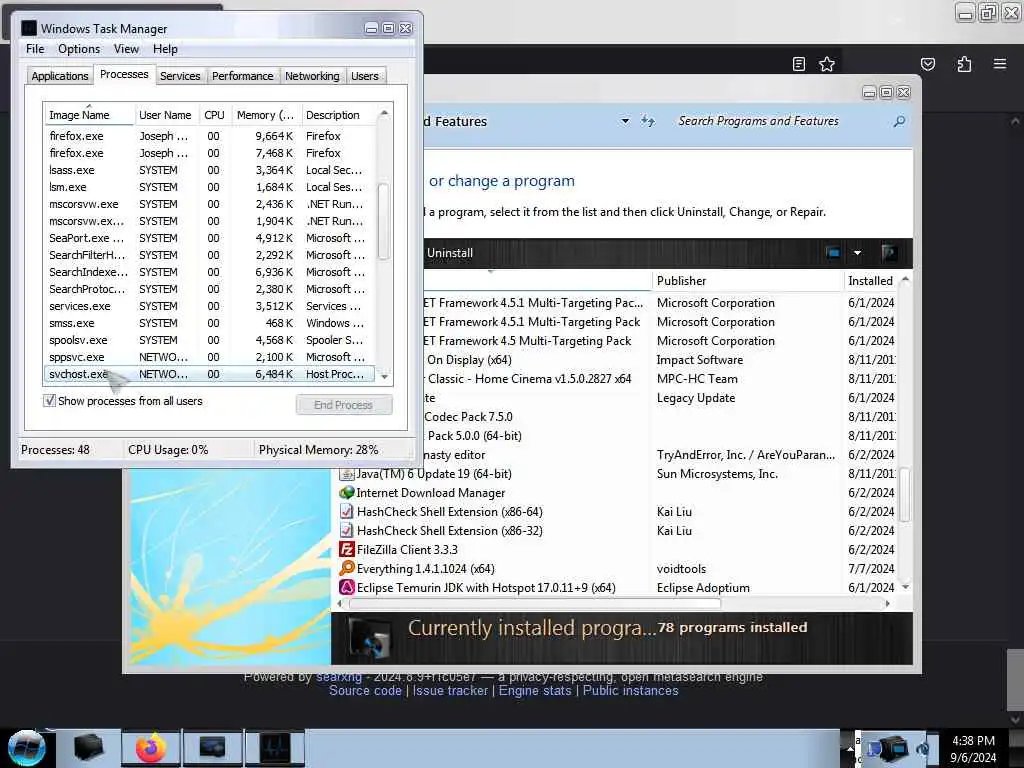Select the SearchFilterH... process row

click(x=209, y=255)
